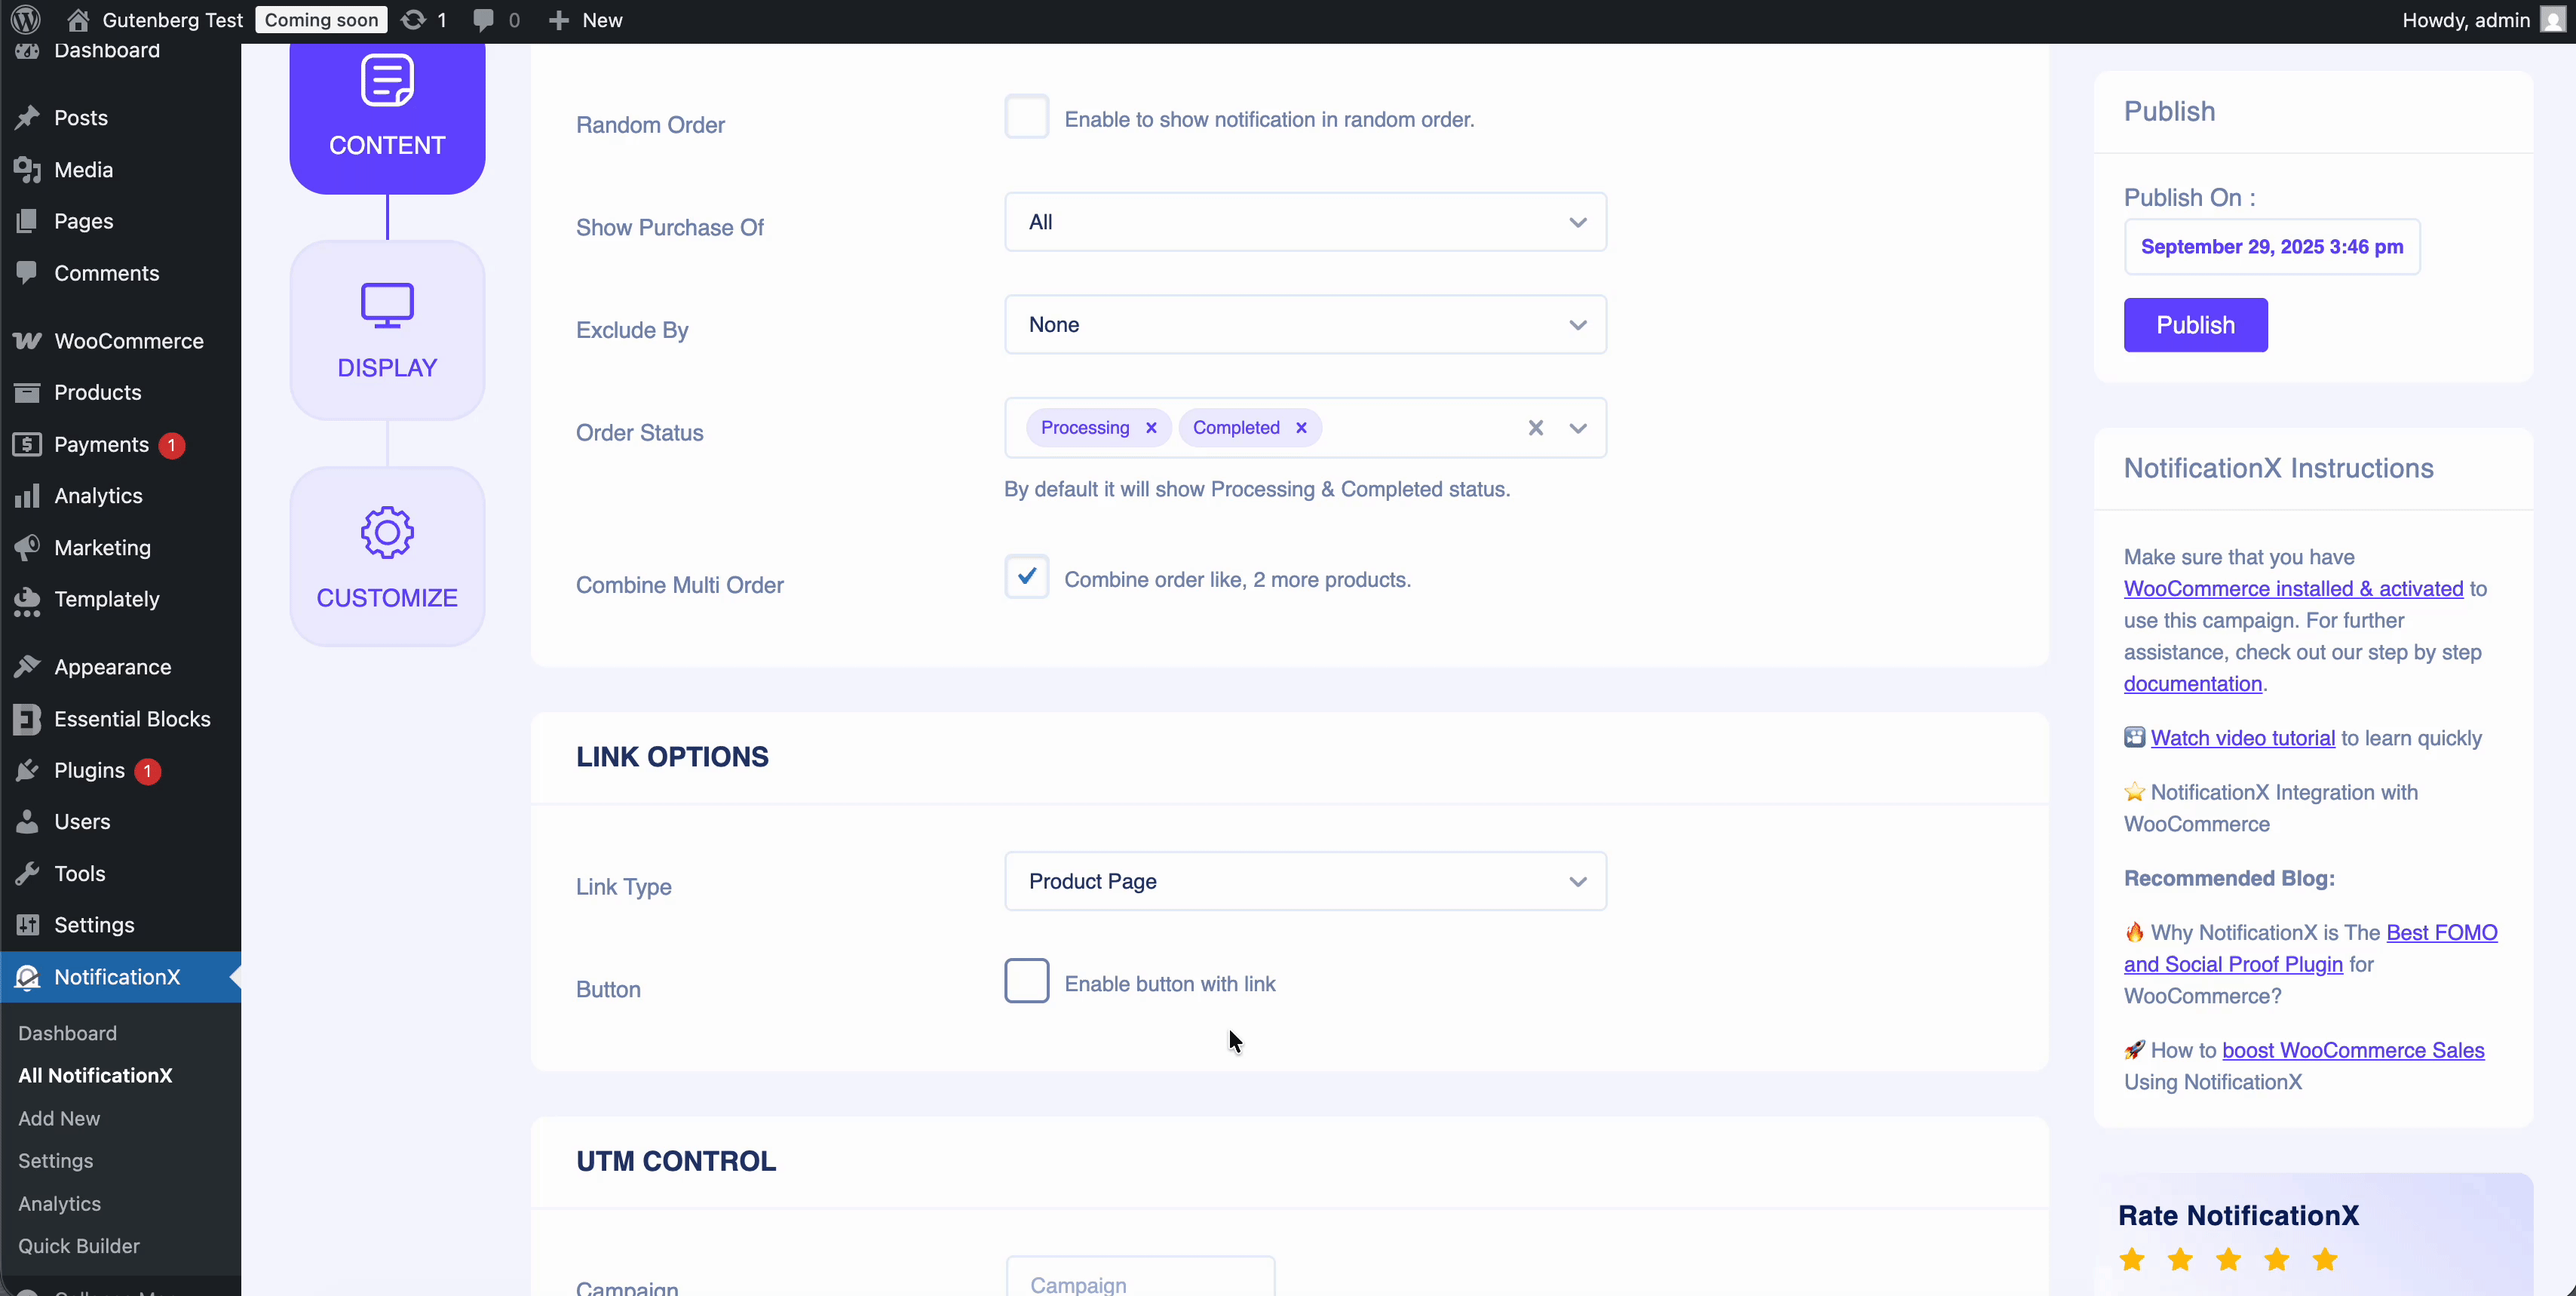Click the Campaign text field
Viewport: 2576px width, 1296px height.
[x=1140, y=1283]
